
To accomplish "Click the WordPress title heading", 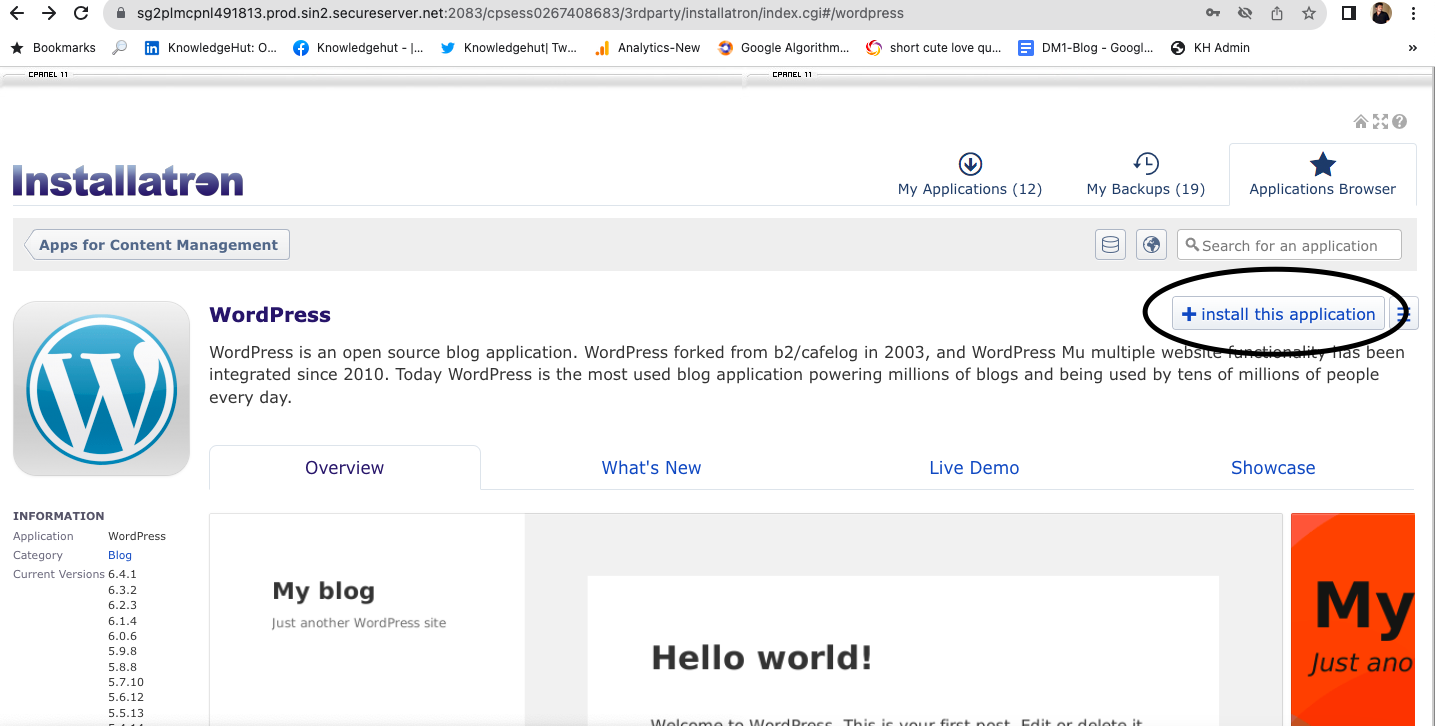I will pyautogui.click(x=270, y=315).
